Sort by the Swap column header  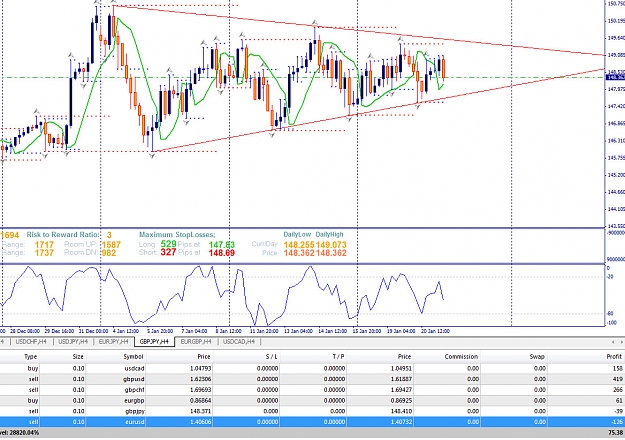537,356
